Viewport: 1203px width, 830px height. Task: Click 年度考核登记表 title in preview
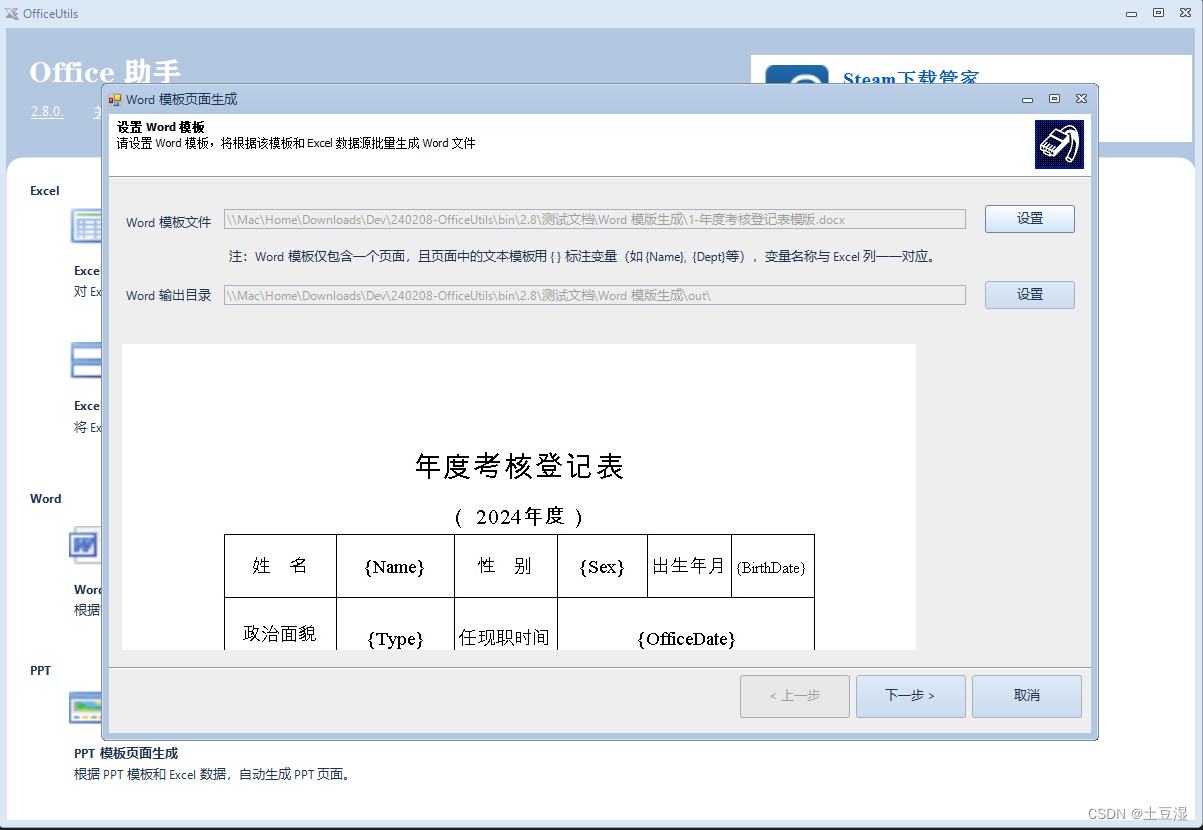coord(519,467)
